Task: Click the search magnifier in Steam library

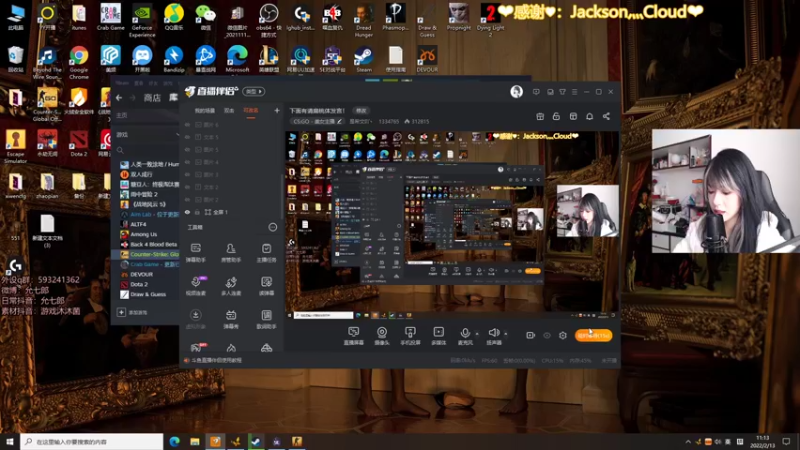Action: click(x=120, y=150)
